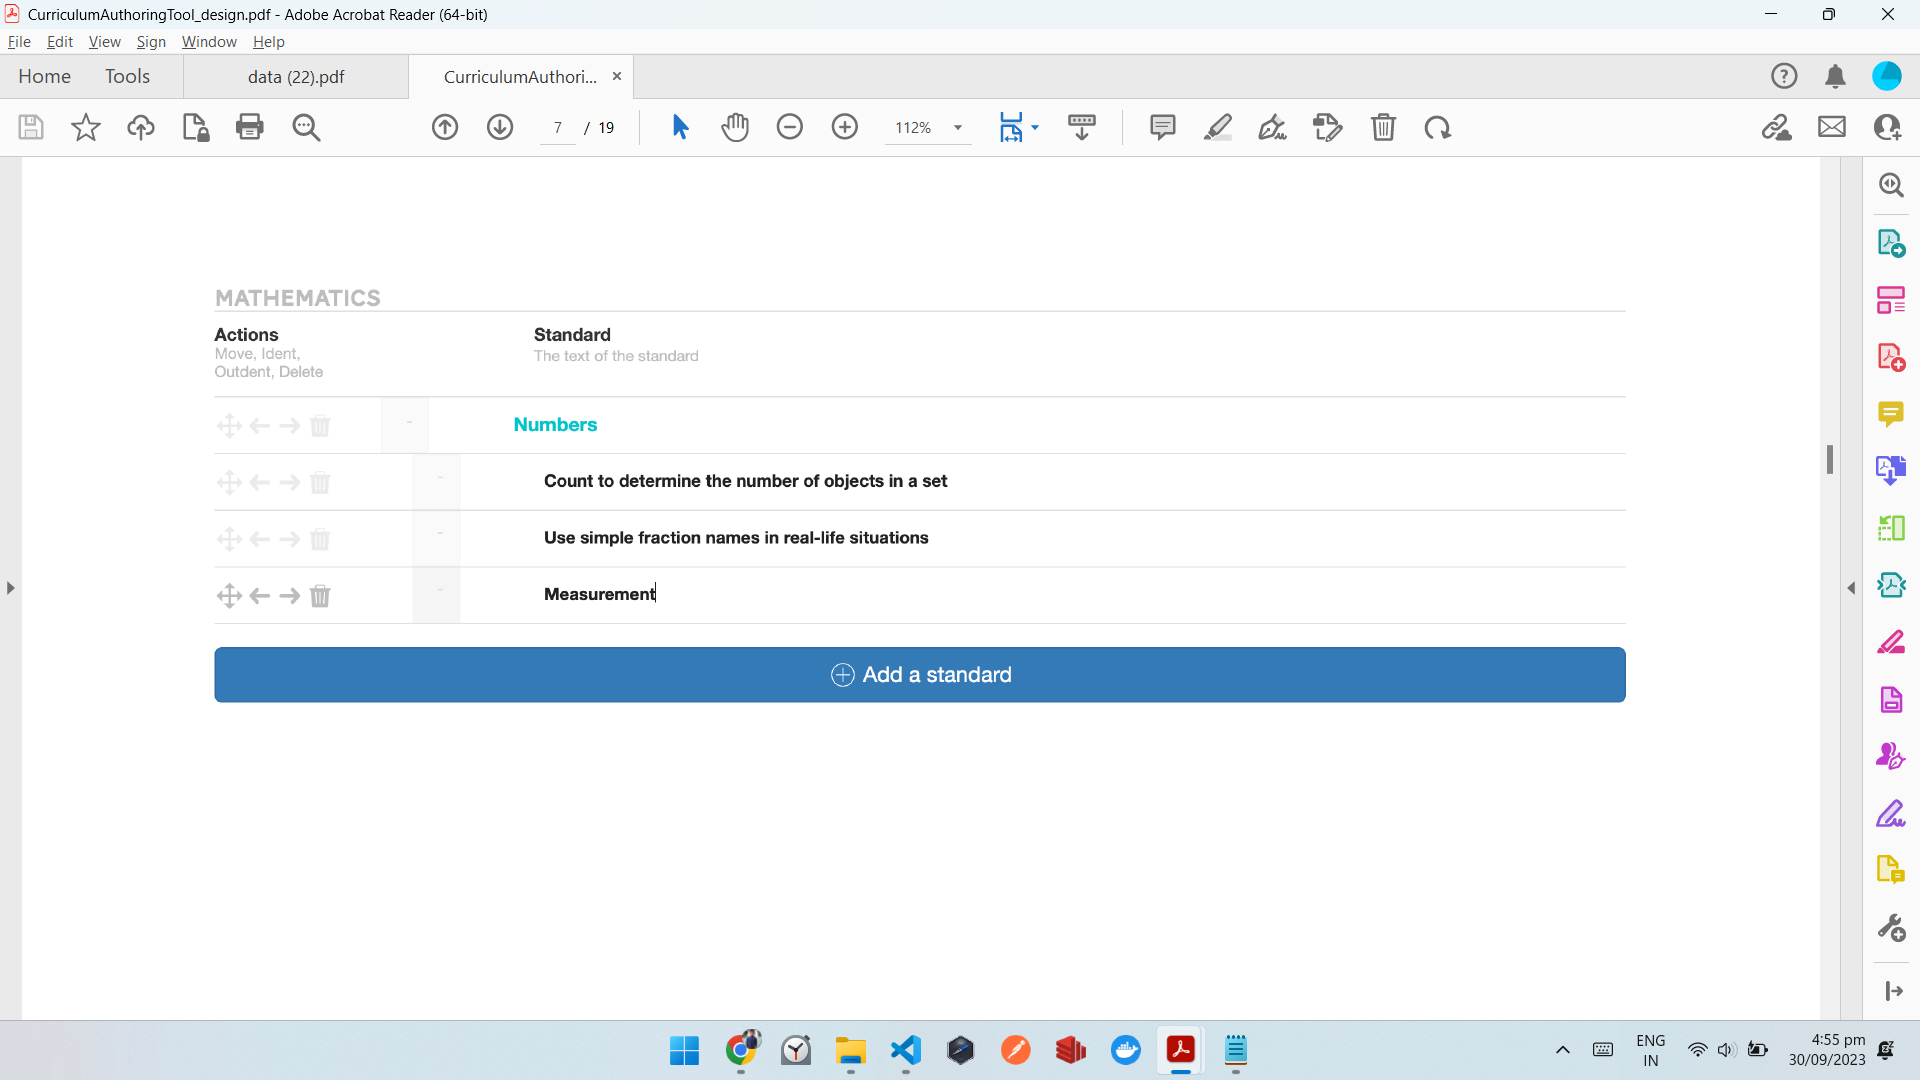This screenshot has height=1080, width=1920.
Task: Add a sticky note comment
Action: [x=1162, y=127]
